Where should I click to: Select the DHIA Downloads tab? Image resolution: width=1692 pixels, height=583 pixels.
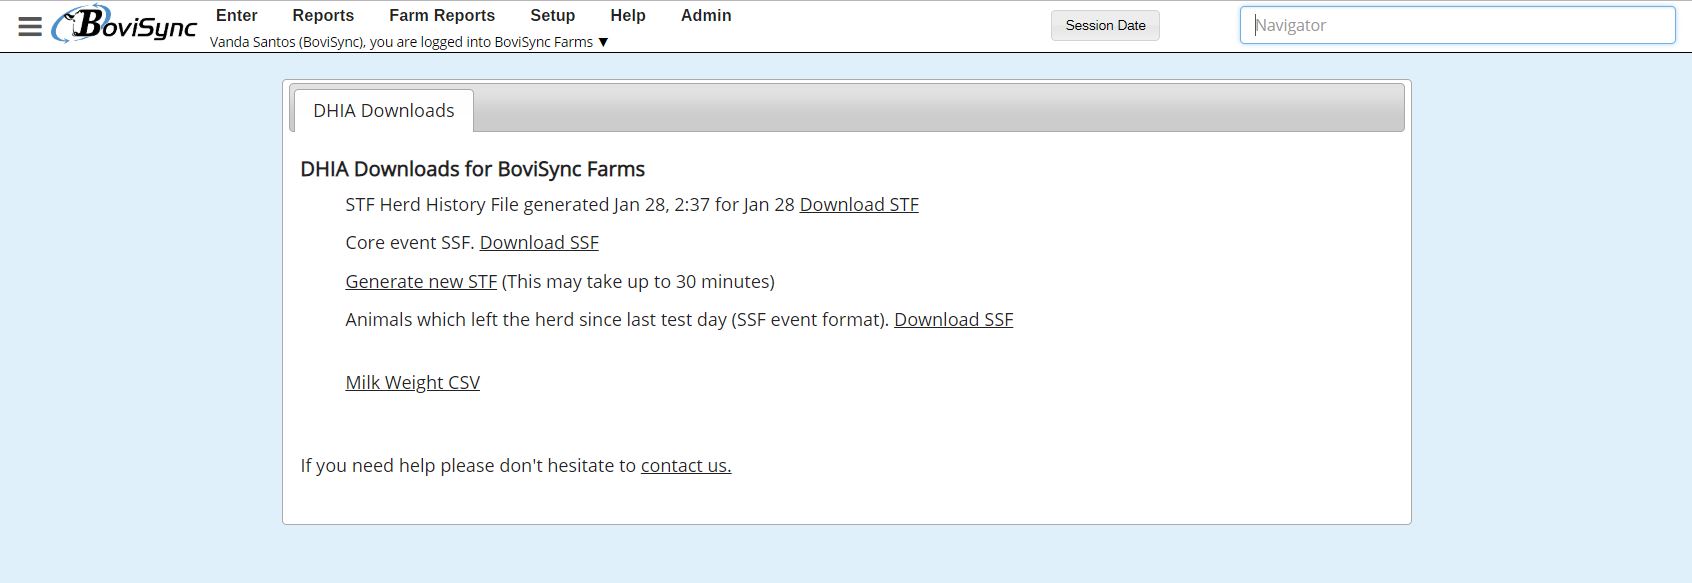point(383,110)
